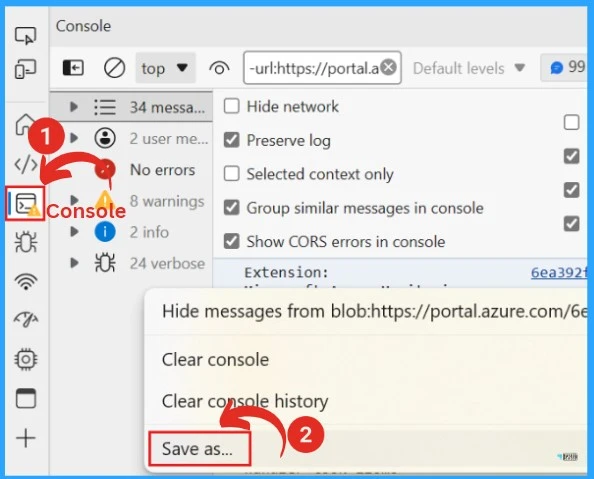This screenshot has width=594, height=479.
Task: Open the Sources bug icon in sidebar
Action: [26, 241]
